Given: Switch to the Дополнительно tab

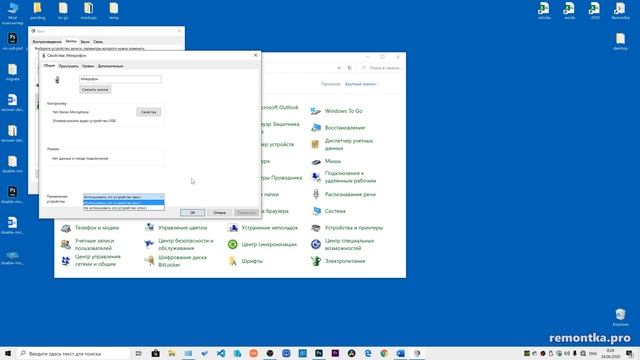Looking at the screenshot, I should (x=111, y=66).
